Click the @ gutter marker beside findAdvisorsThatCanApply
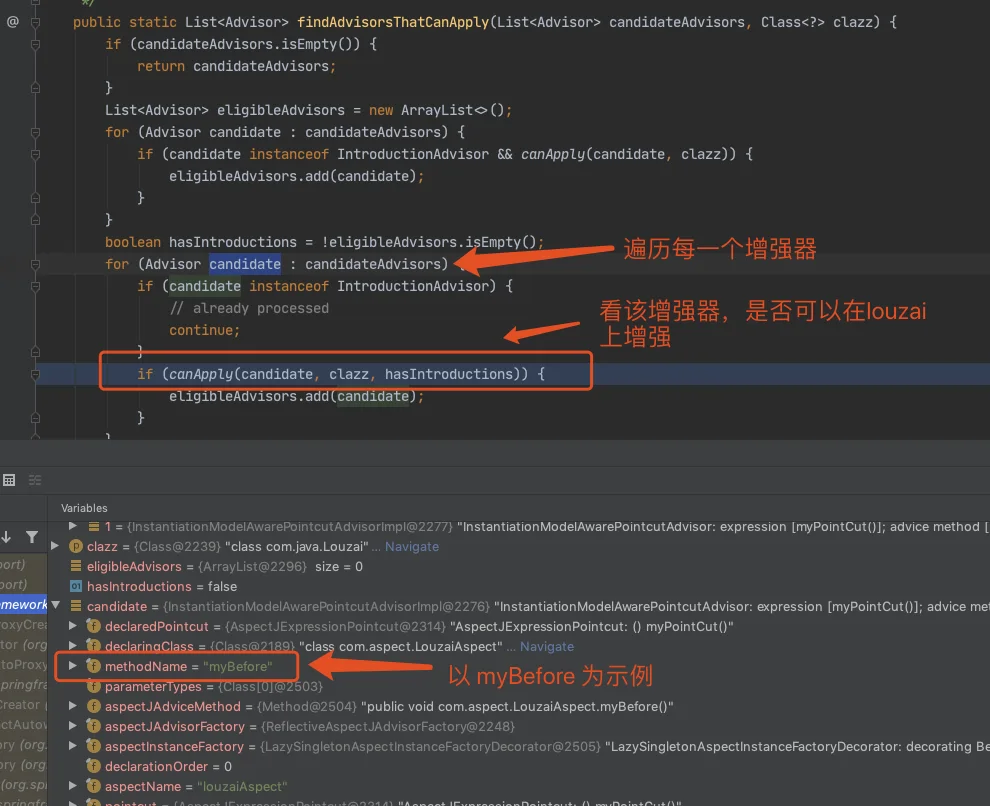Screen dimensions: 990x806 [x=13, y=22]
